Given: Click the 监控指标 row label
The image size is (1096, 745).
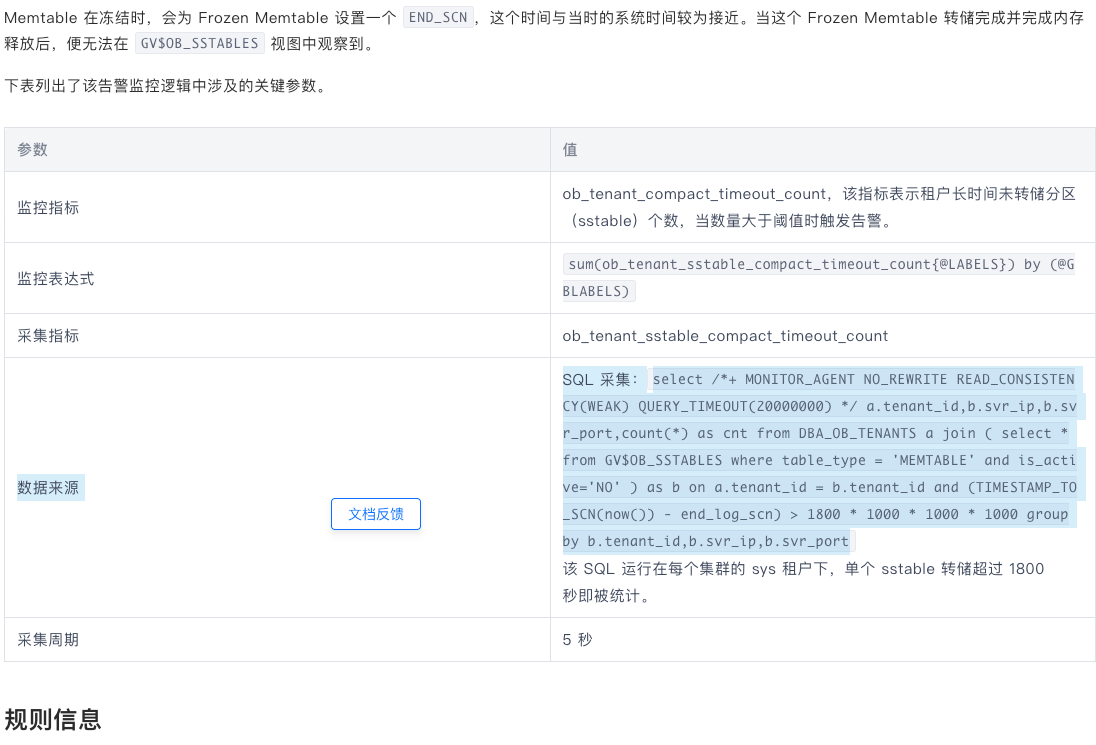Looking at the screenshot, I should (48, 208).
